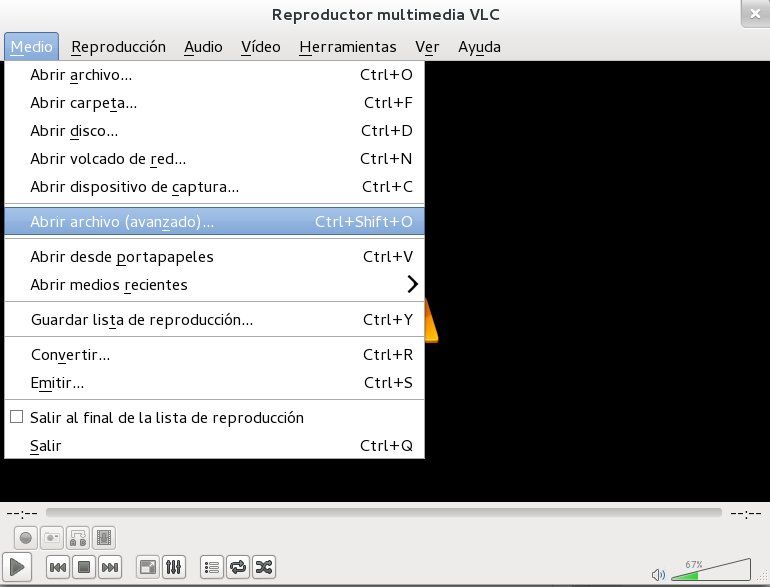Open the Ayuda menu

(479, 47)
